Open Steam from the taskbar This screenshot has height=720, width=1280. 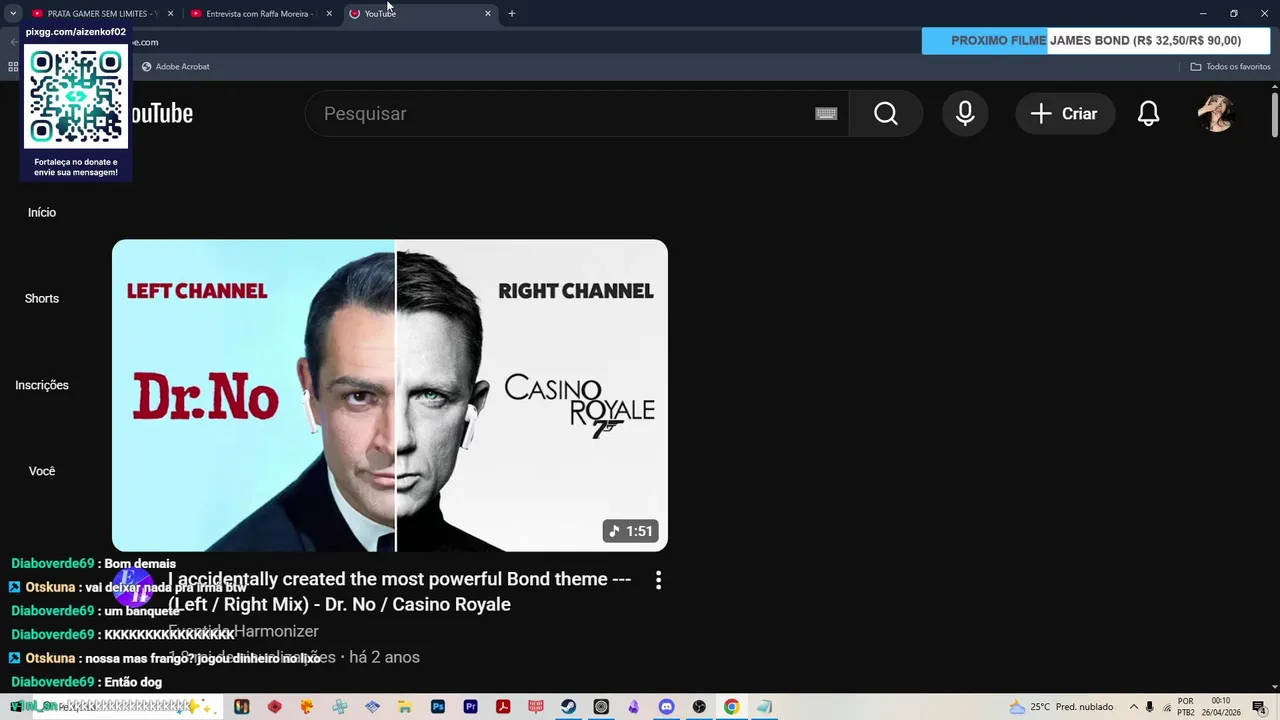[x=568, y=707]
